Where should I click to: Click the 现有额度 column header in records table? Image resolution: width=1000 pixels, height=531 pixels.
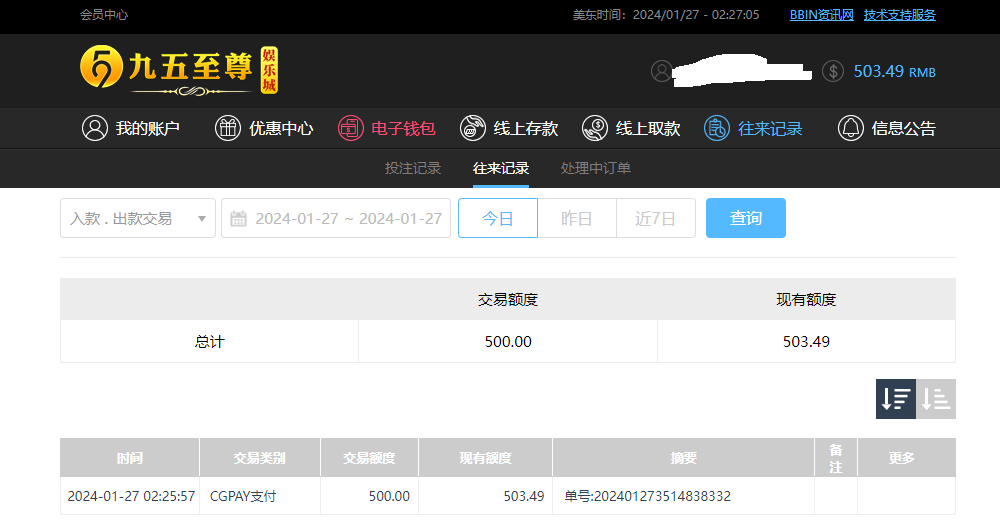tap(485, 458)
